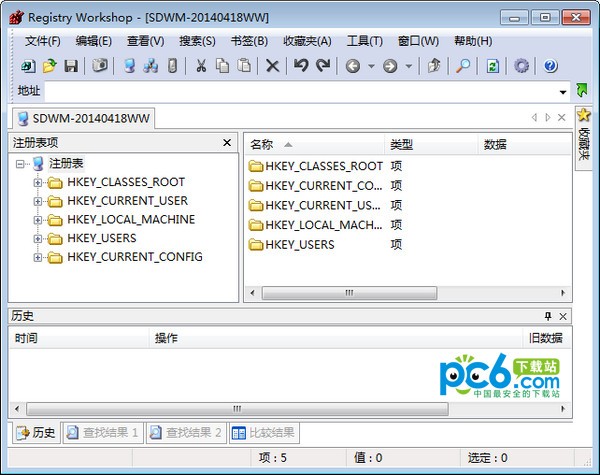Screen dimensions: 600x475
Task: Expand HKEY_CURRENT_USER in the tree
Action: (38, 201)
